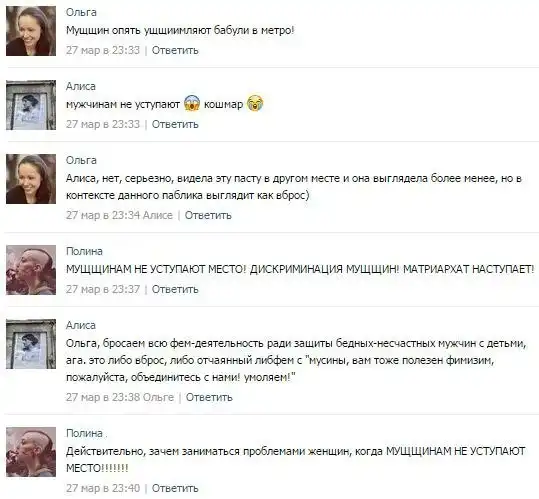The image size is (539, 499).
Task: Open Алиса's avatar on the 23:33 comment
Action: 31,105
